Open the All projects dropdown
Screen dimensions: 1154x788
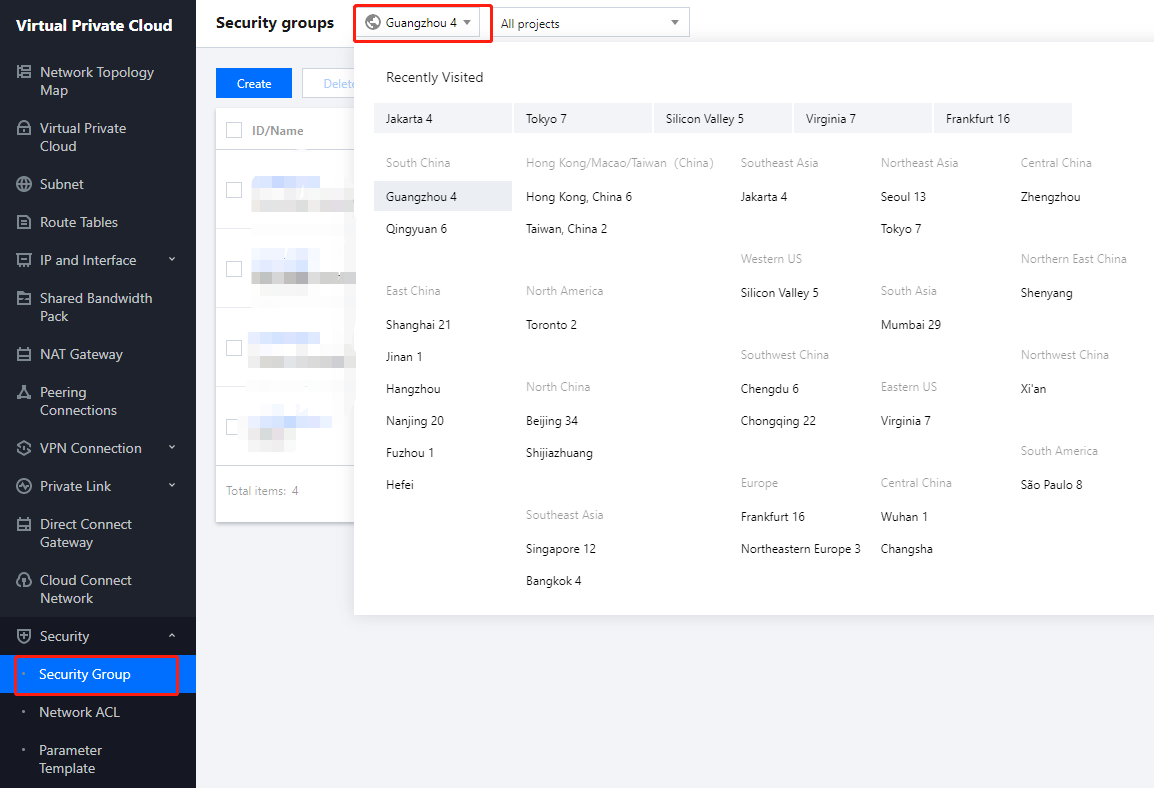click(x=590, y=23)
